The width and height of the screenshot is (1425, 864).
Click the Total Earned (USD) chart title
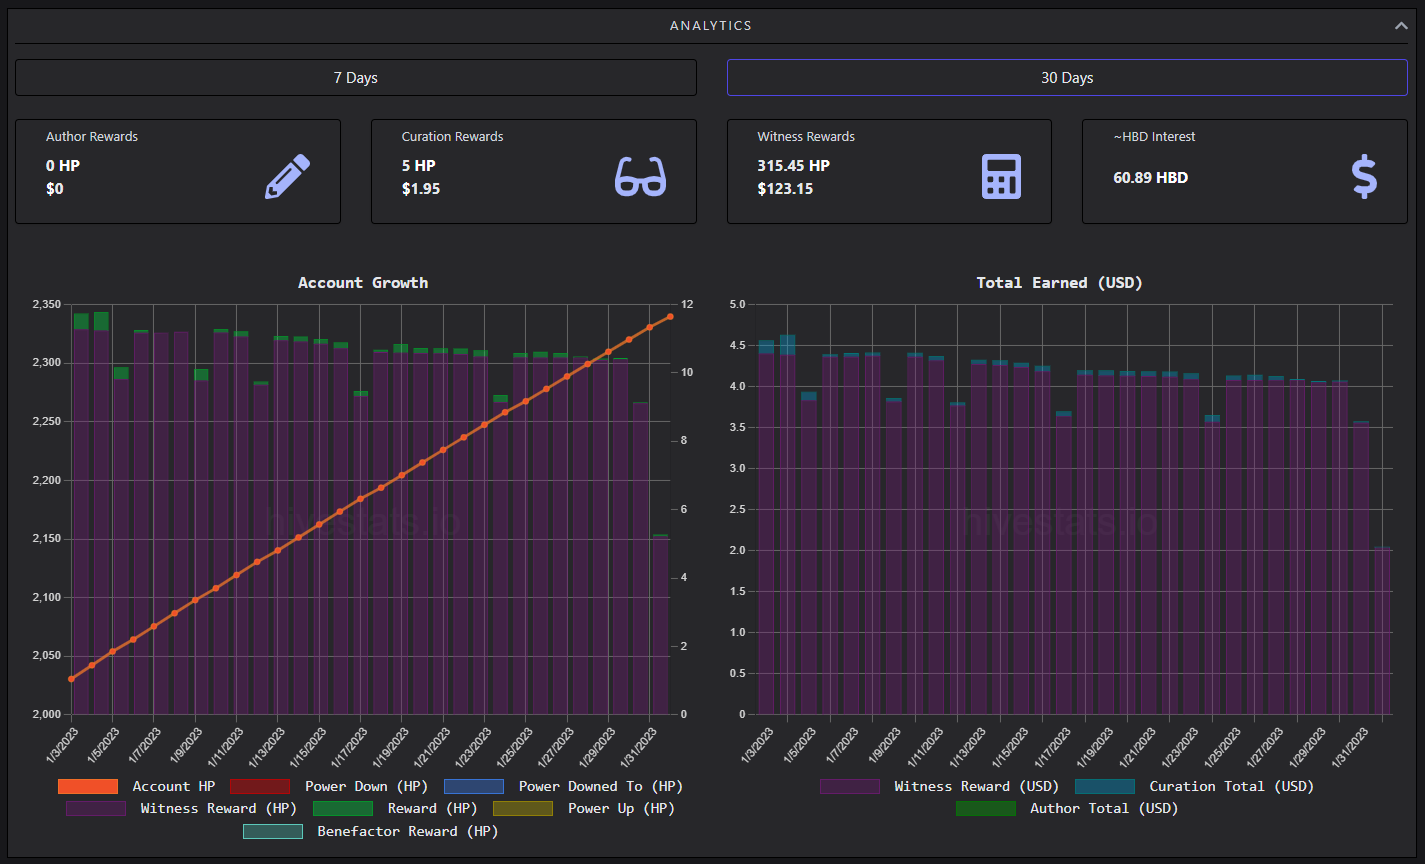[x=1060, y=283]
